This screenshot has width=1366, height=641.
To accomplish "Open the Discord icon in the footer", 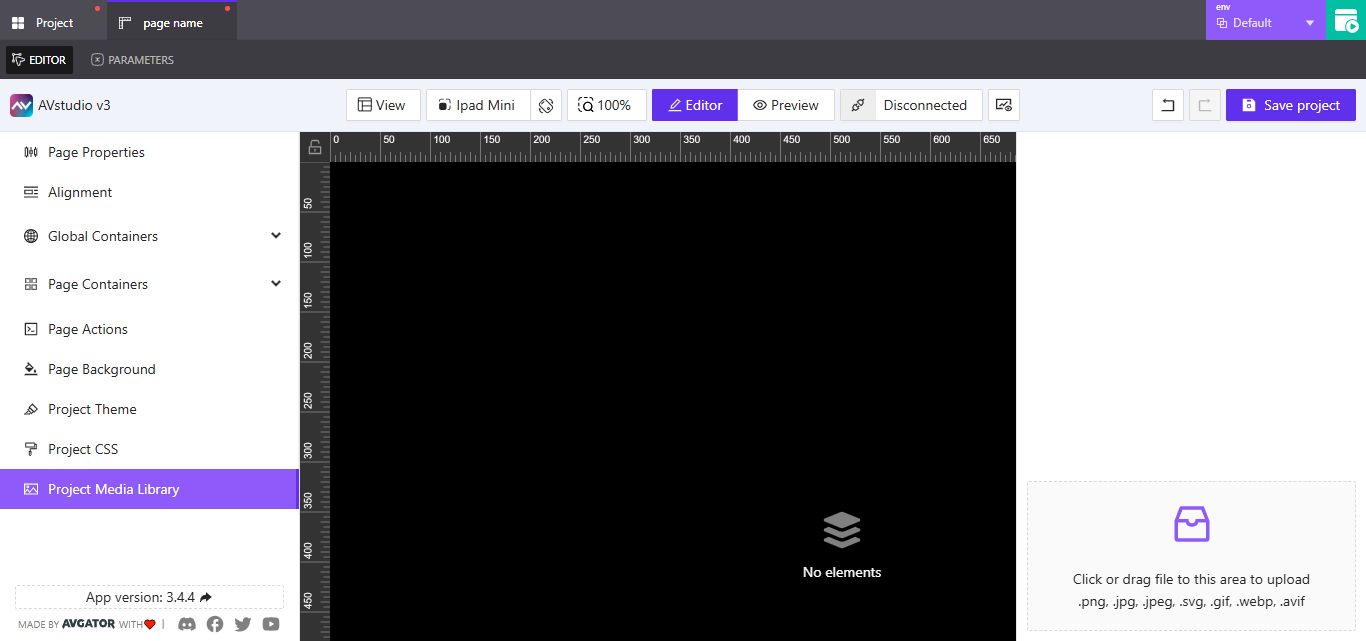I will pyautogui.click(x=187, y=624).
